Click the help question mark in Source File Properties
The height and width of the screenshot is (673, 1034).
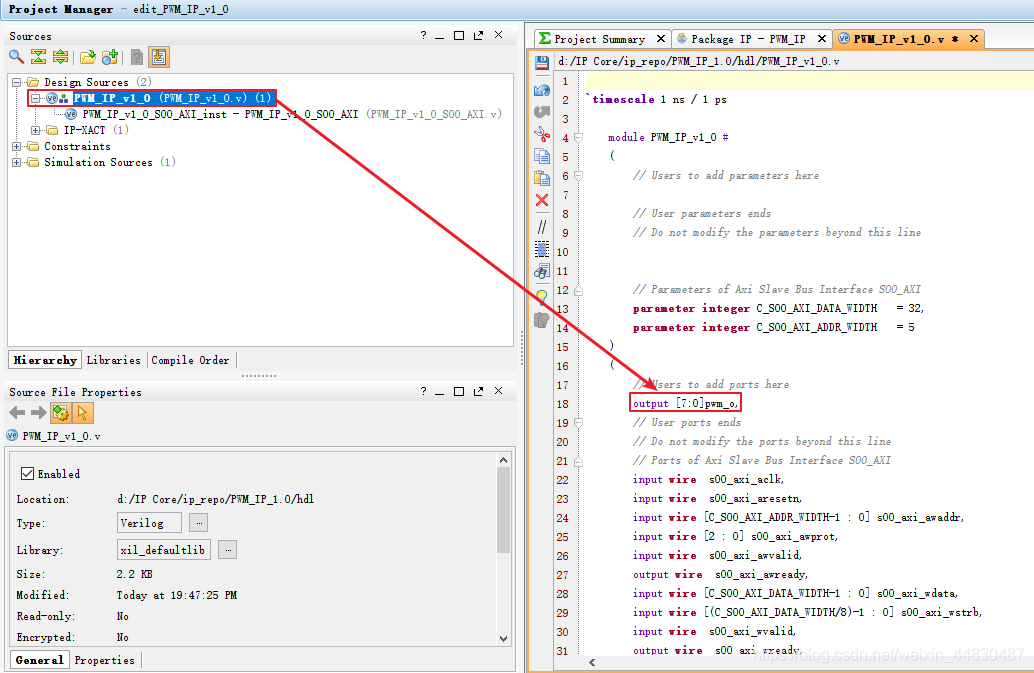click(423, 392)
